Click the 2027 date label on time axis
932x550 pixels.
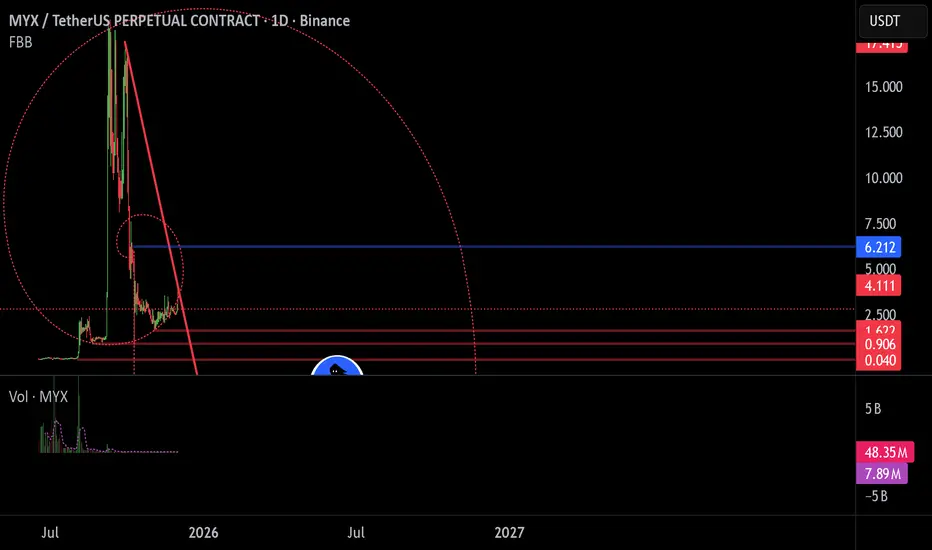tap(509, 533)
